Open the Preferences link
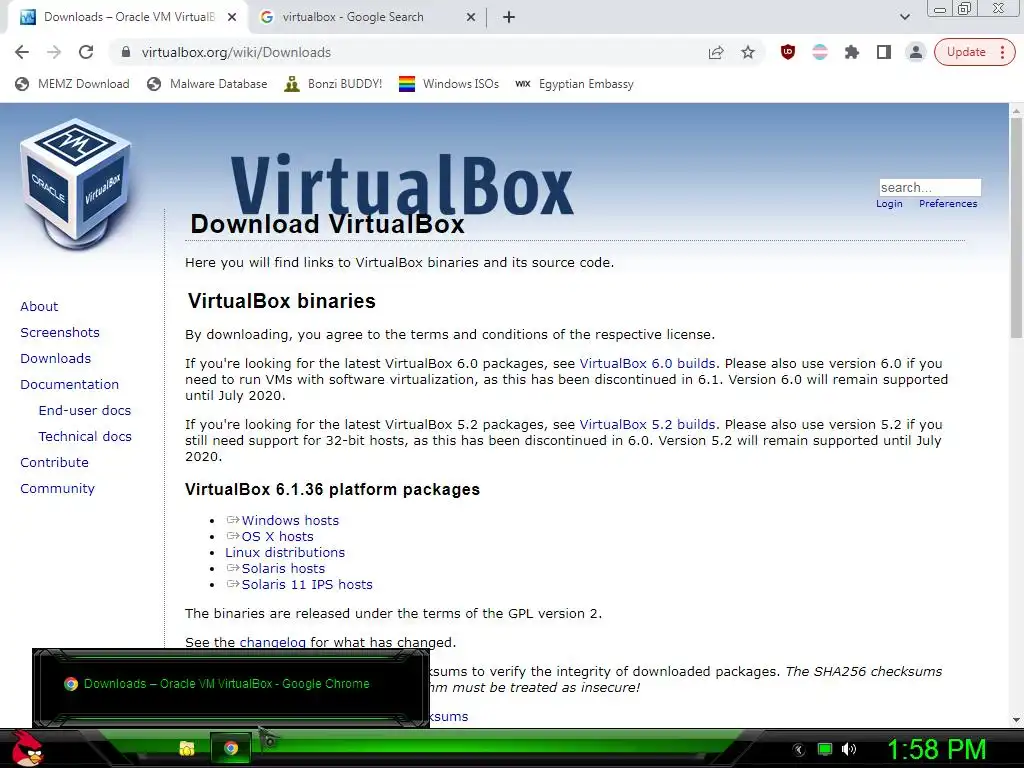The height and width of the screenshot is (768, 1024). tap(948, 204)
